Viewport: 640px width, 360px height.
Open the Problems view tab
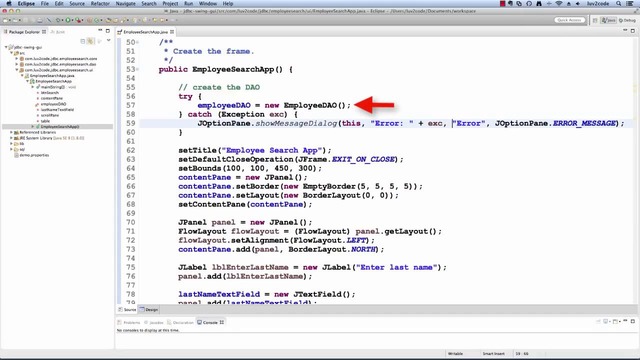(x=129, y=322)
